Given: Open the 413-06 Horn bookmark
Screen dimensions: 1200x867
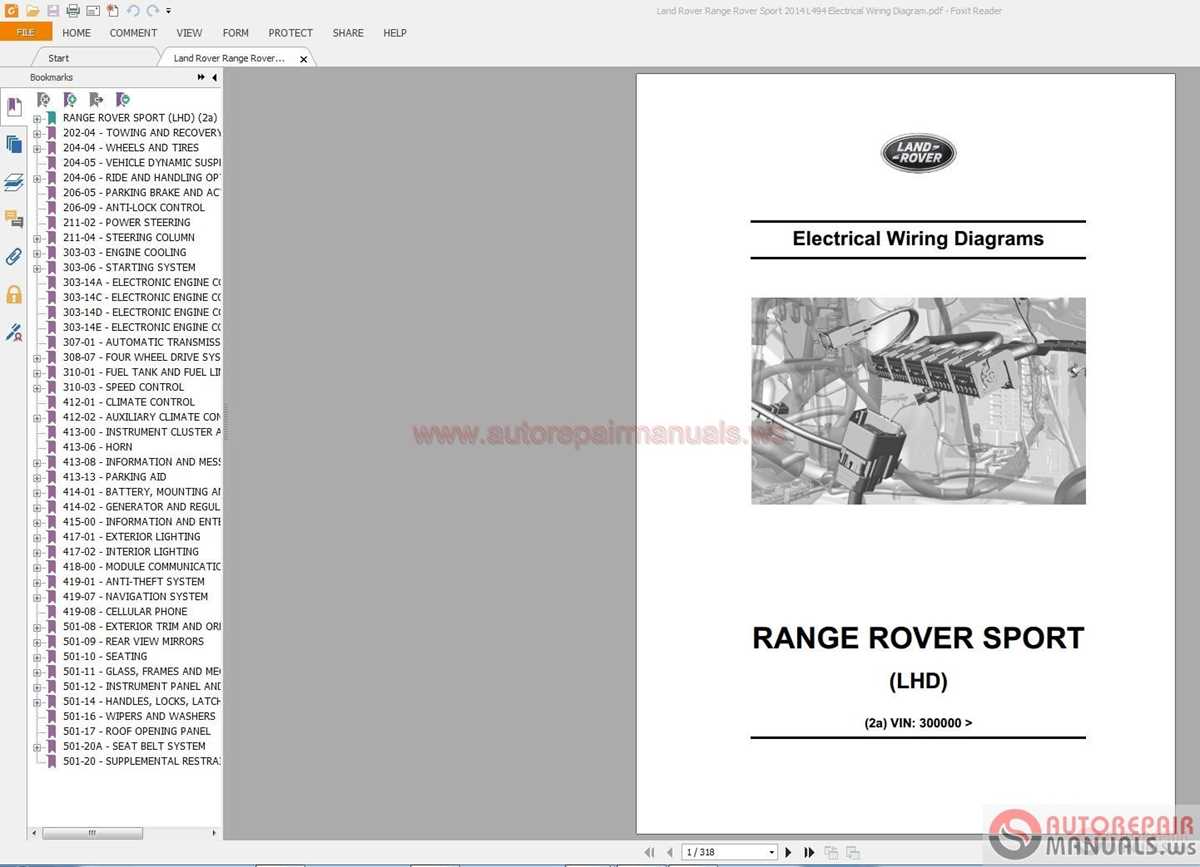Looking at the screenshot, I should (97, 447).
